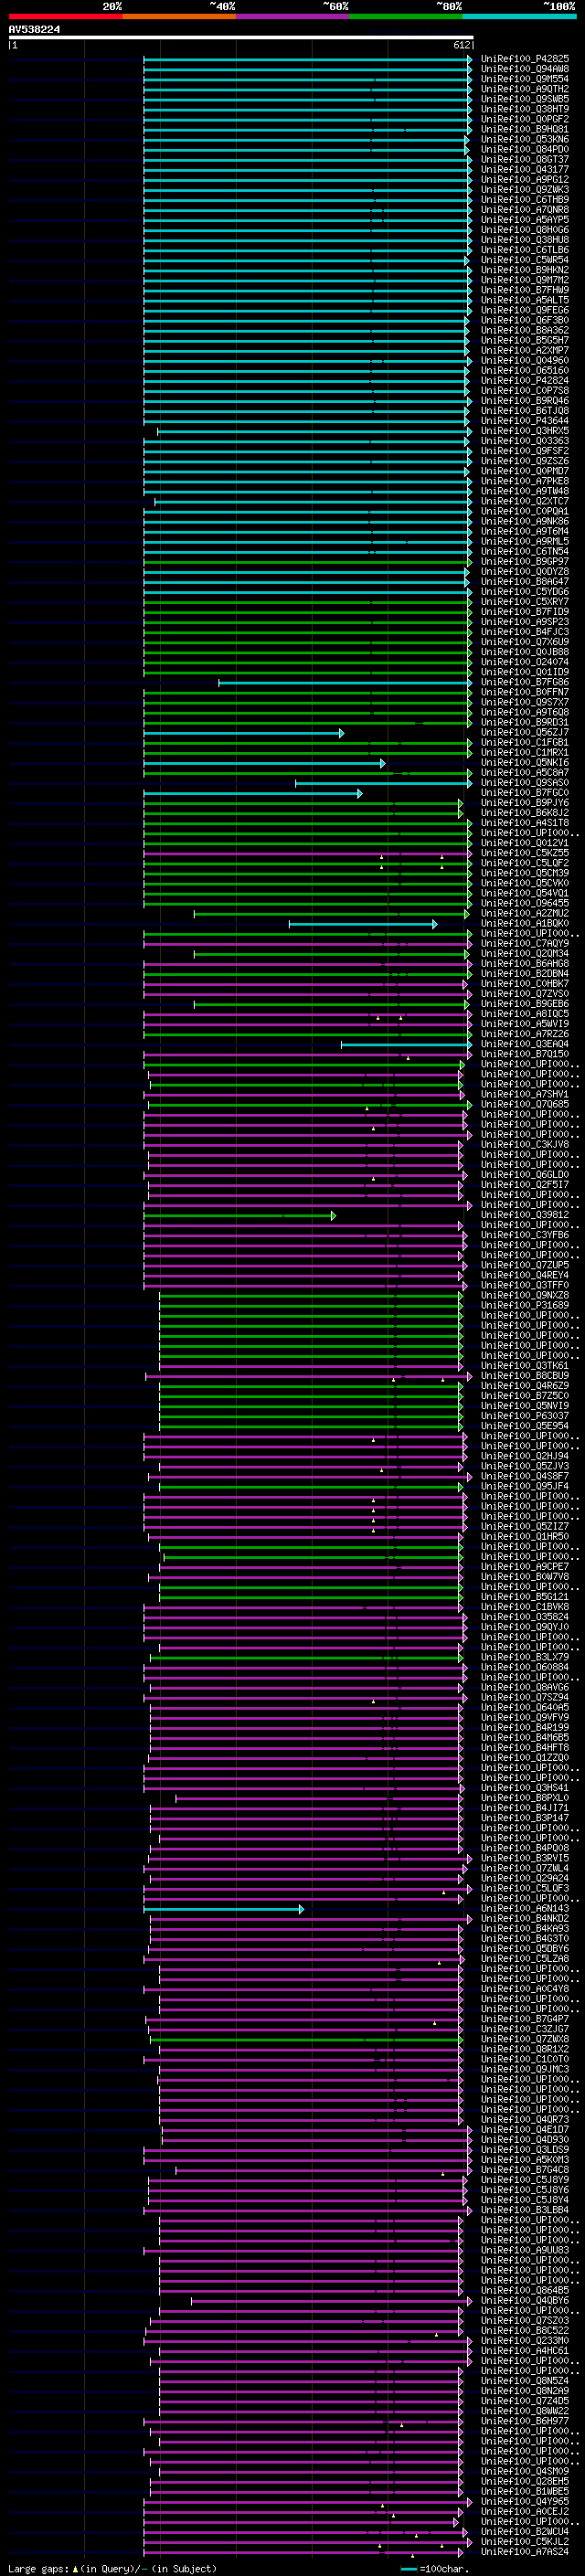
Task: Open hit UniRef100_P42825
Action: click(x=525, y=59)
